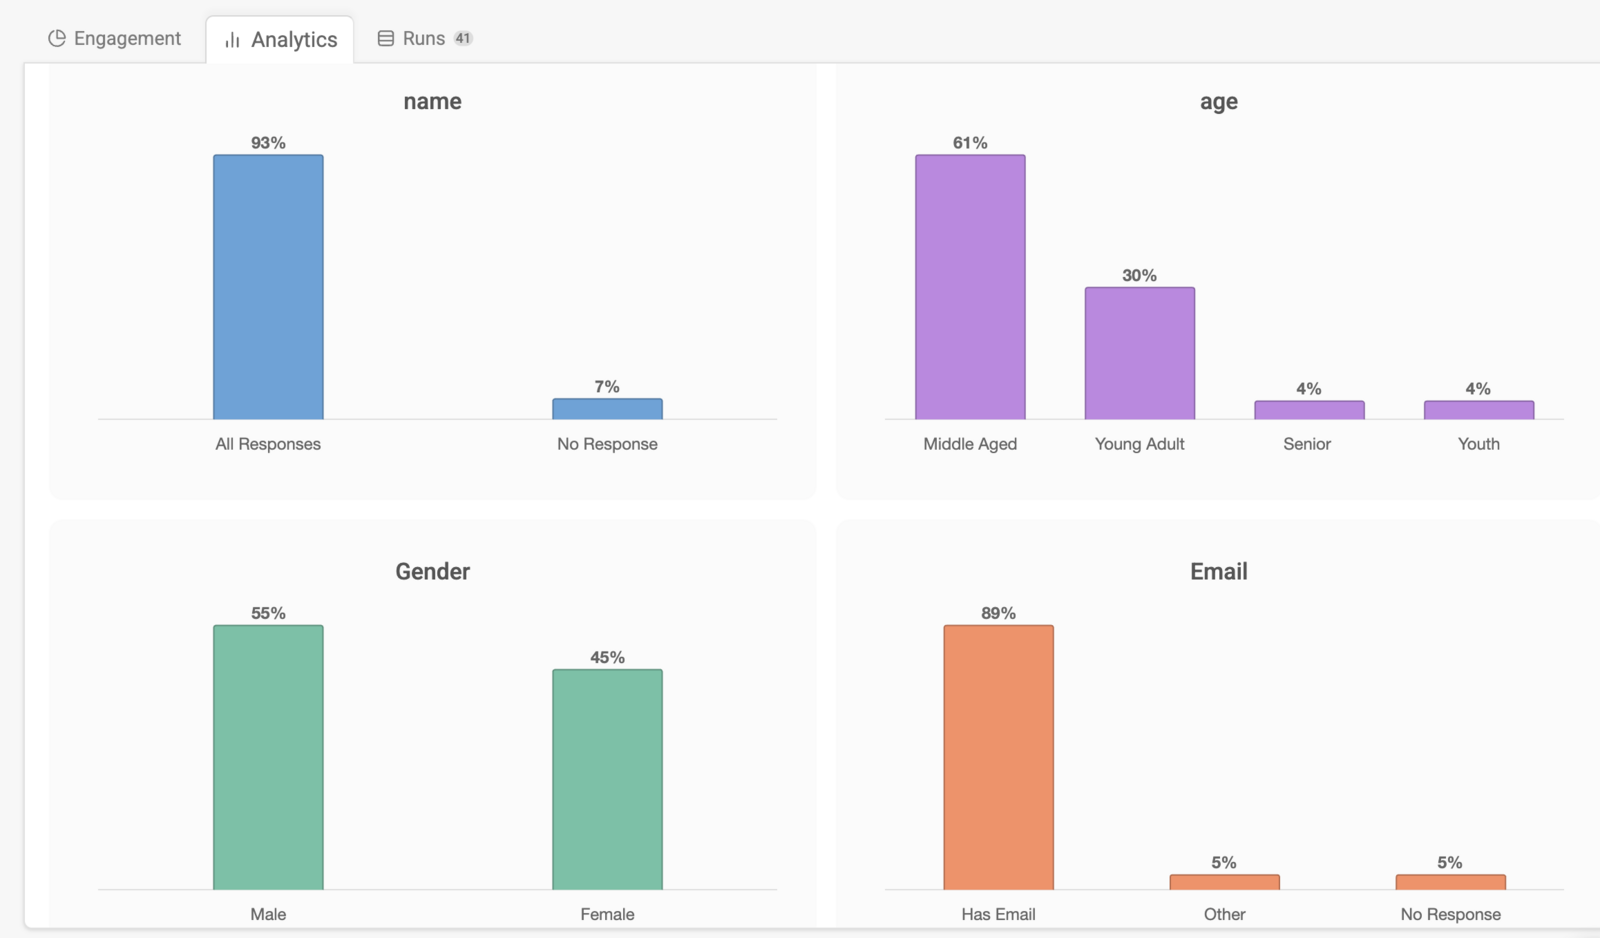Click the purple Youth bar

[1479, 410]
